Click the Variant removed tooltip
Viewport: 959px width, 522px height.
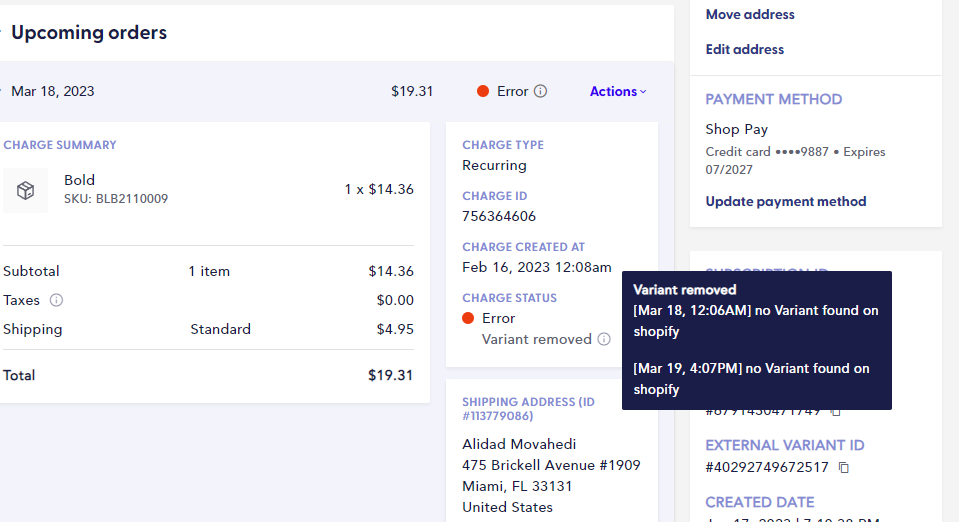click(757, 340)
